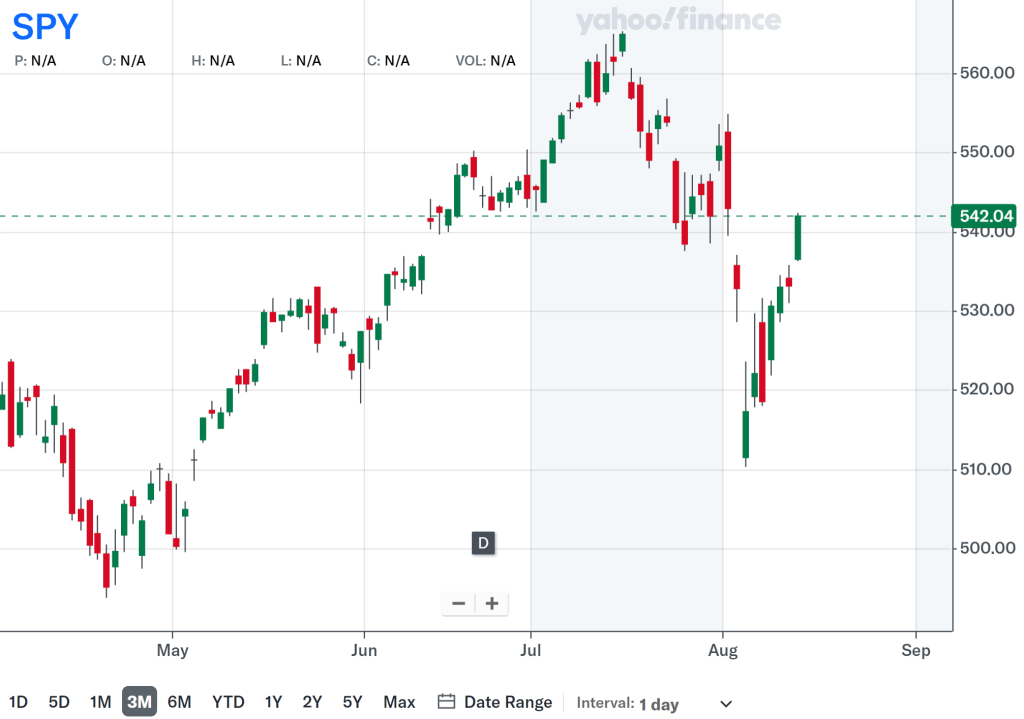
Task: Click the SPY ticker title
Action: tap(46, 27)
